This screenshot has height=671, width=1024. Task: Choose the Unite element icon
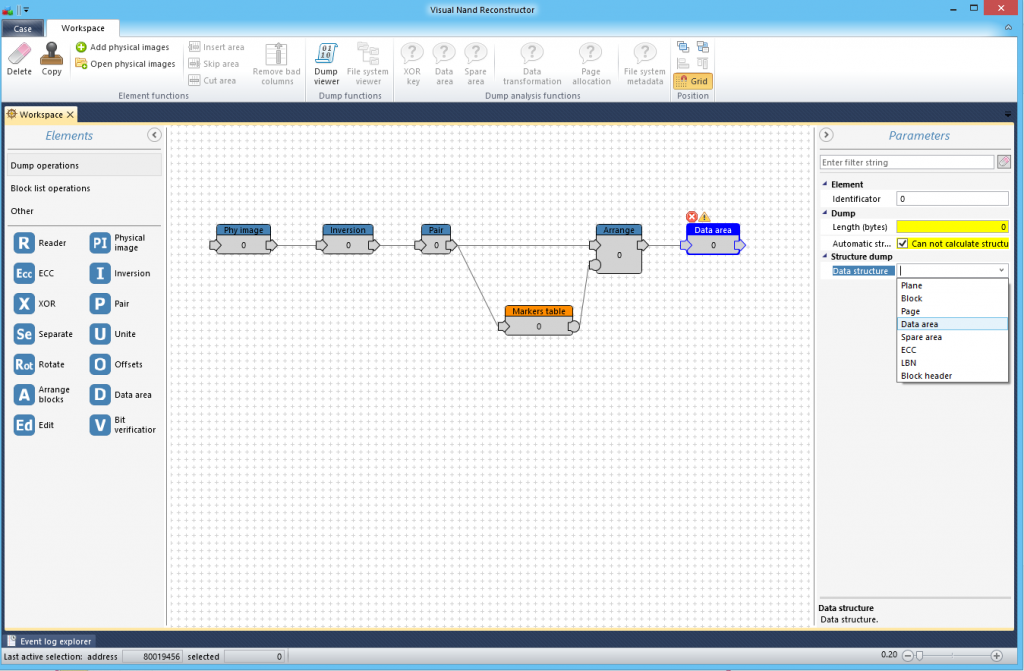click(x=100, y=334)
